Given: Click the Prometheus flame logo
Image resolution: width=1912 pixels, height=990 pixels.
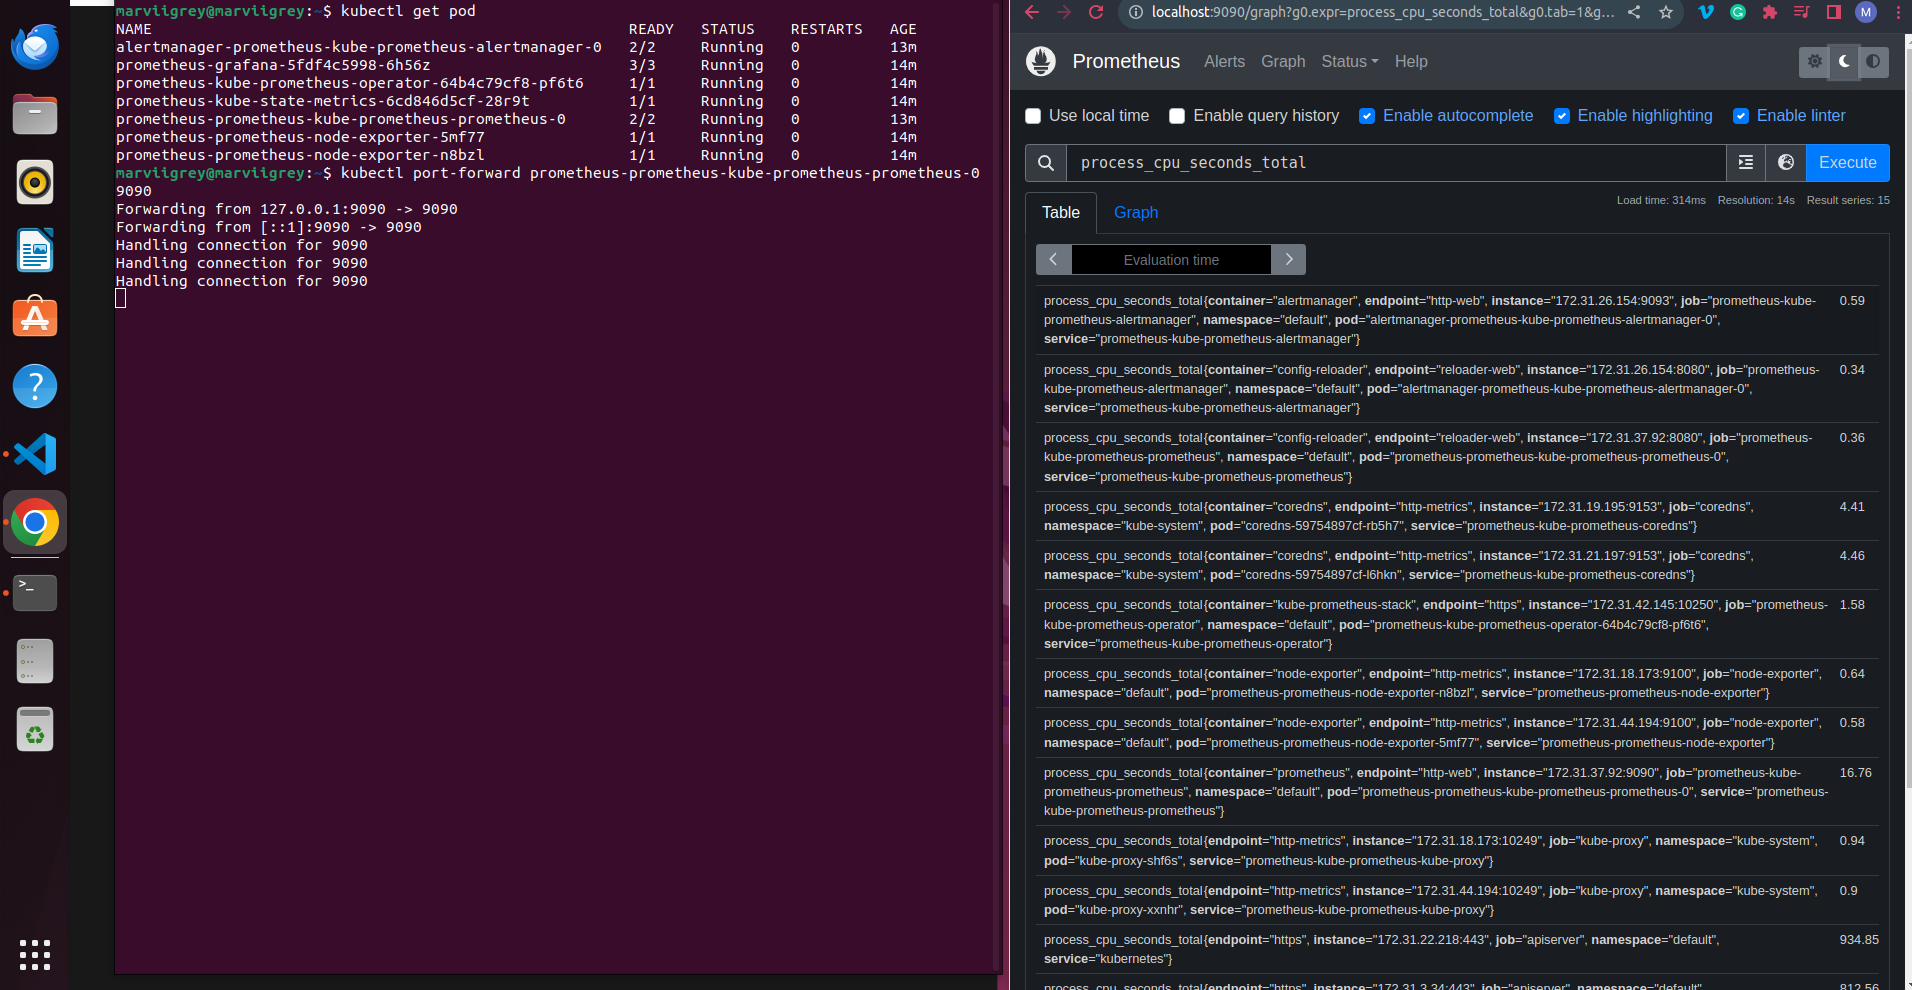Looking at the screenshot, I should pos(1040,61).
